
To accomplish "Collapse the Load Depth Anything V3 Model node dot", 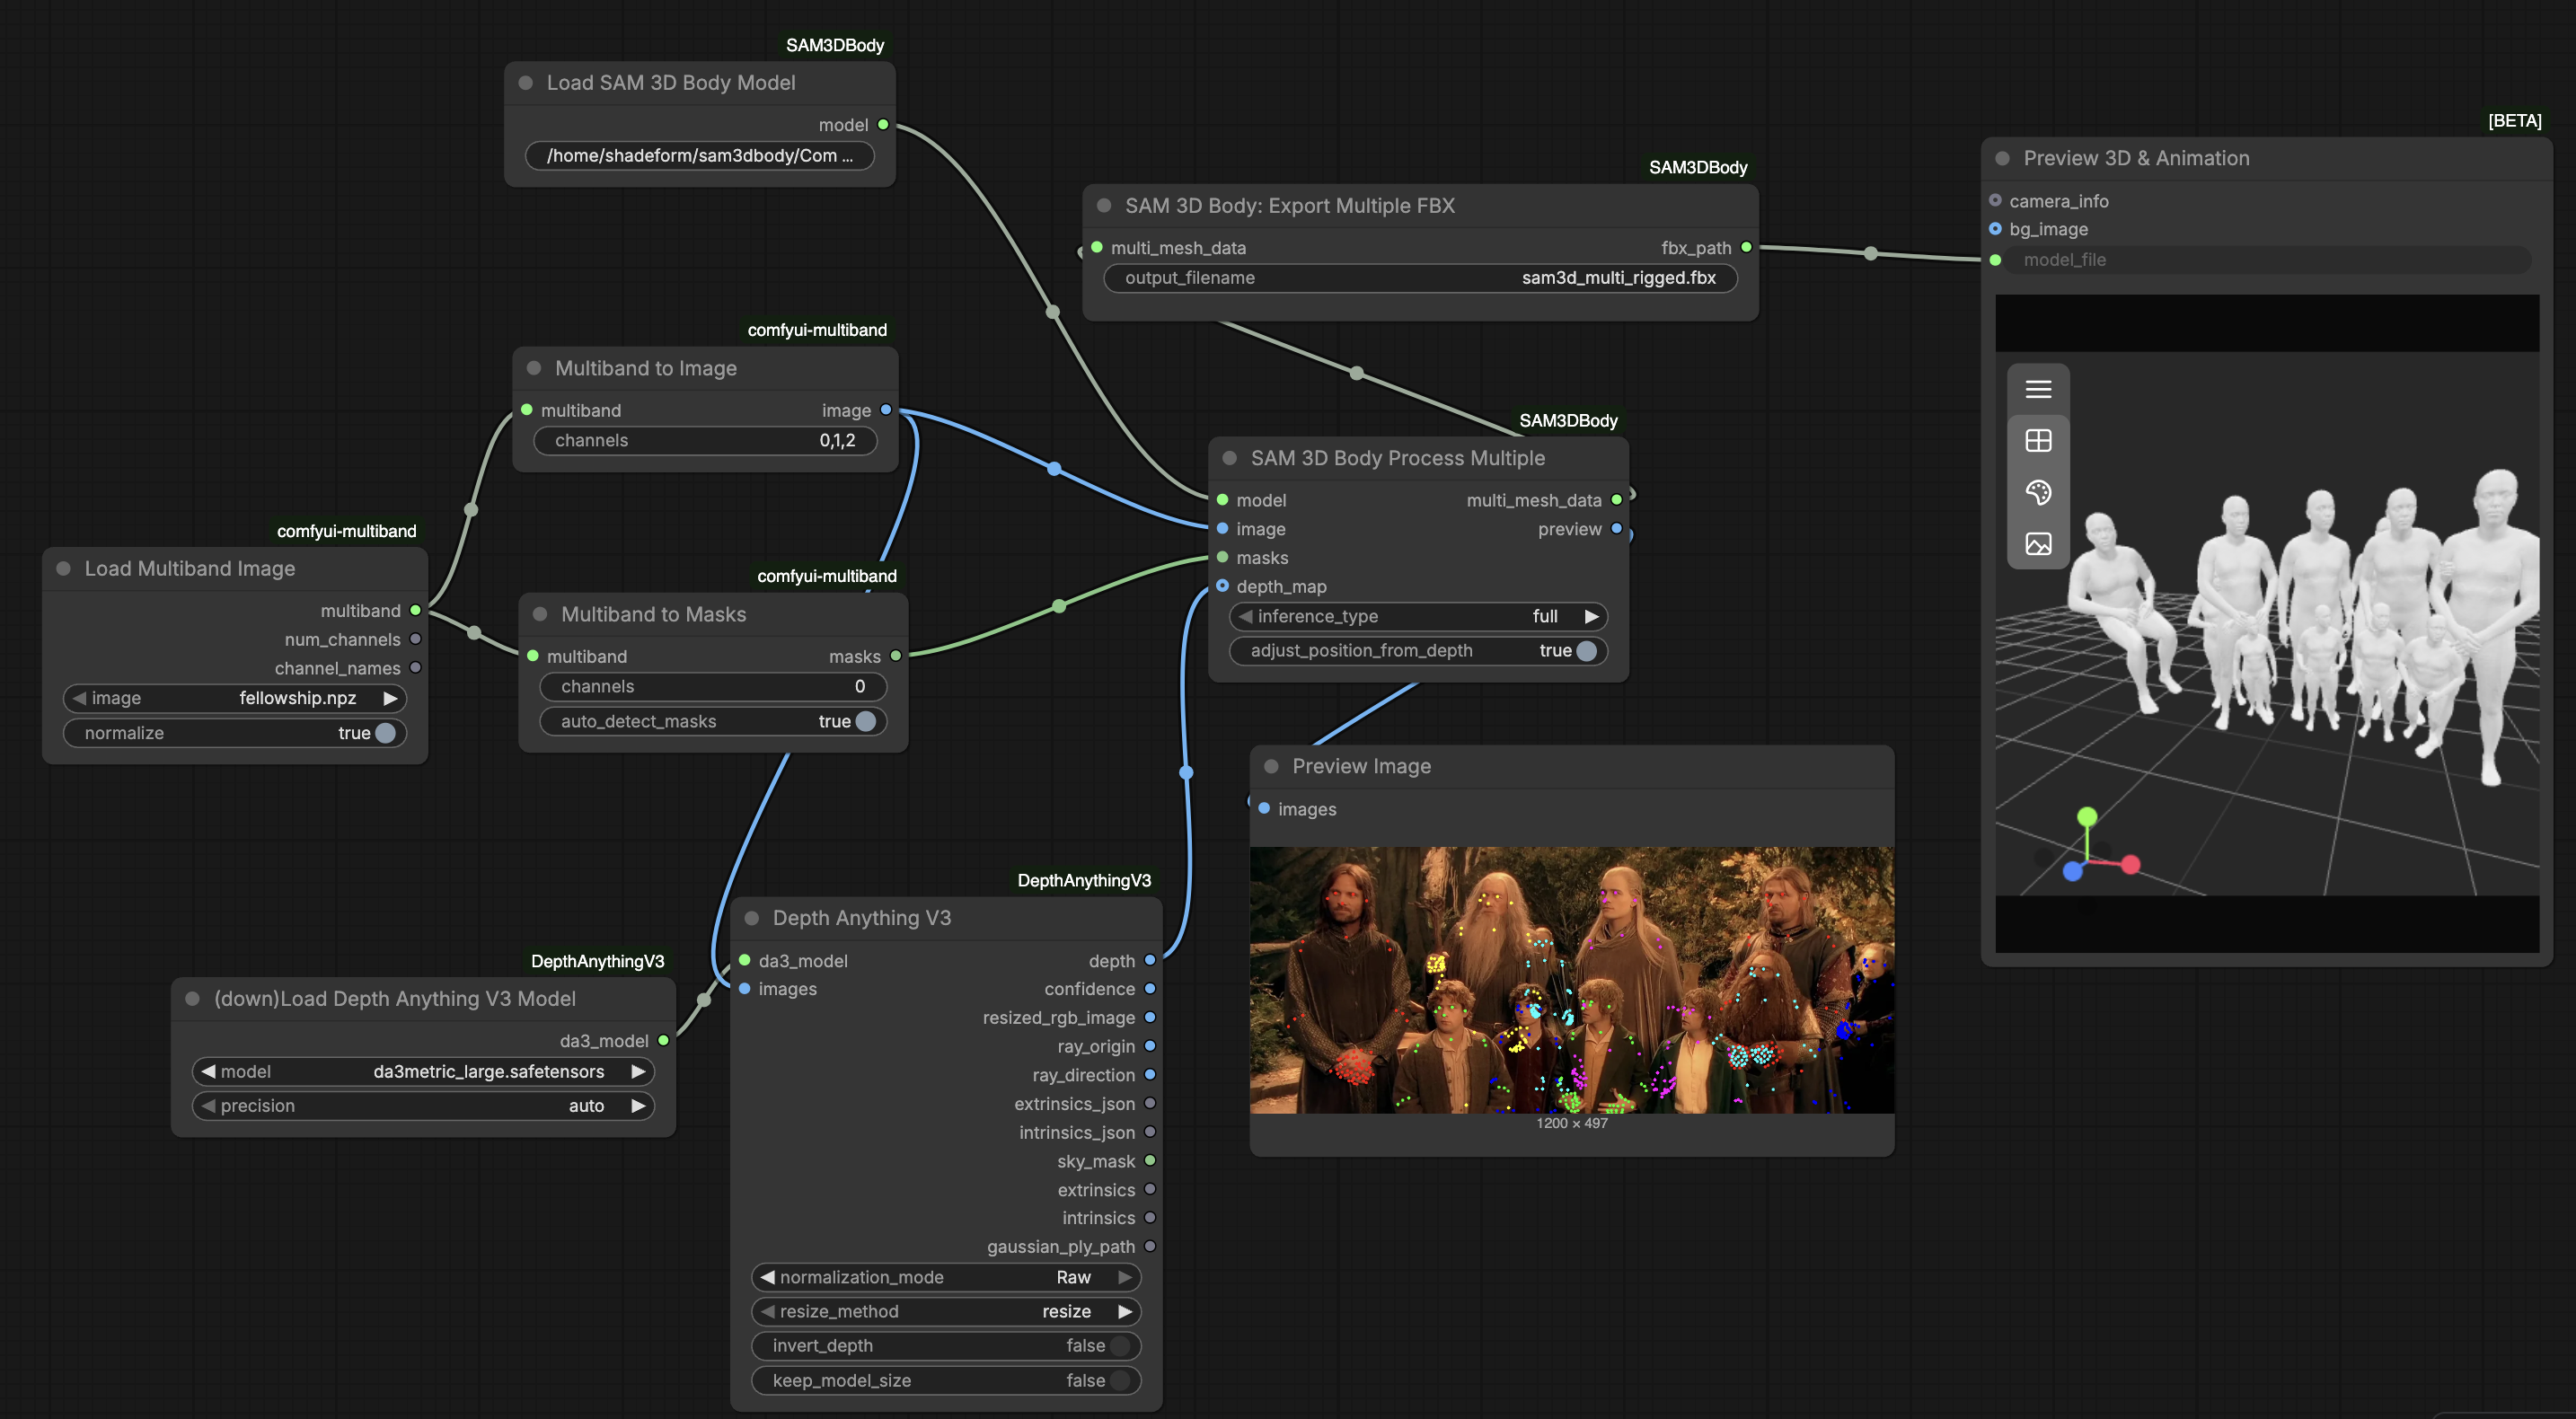I will [193, 999].
